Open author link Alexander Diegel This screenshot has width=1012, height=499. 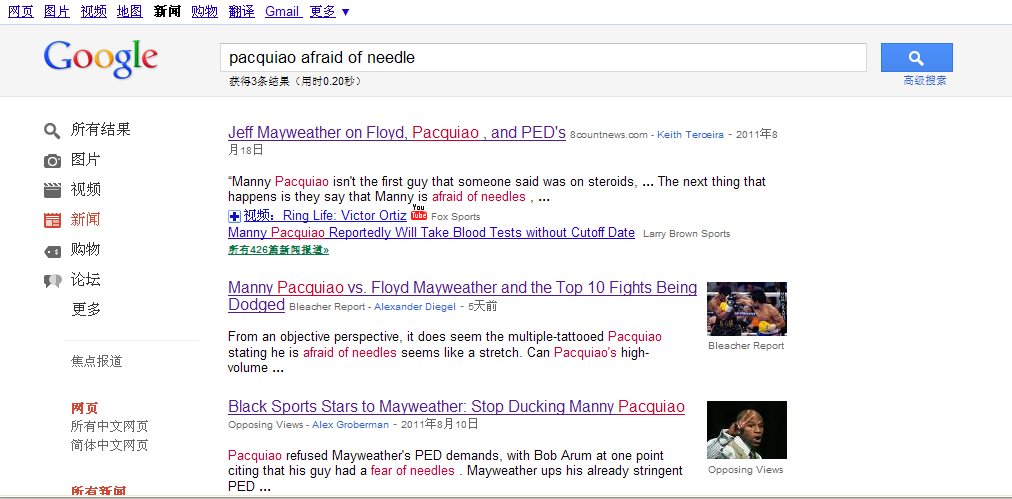coord(414,307)
